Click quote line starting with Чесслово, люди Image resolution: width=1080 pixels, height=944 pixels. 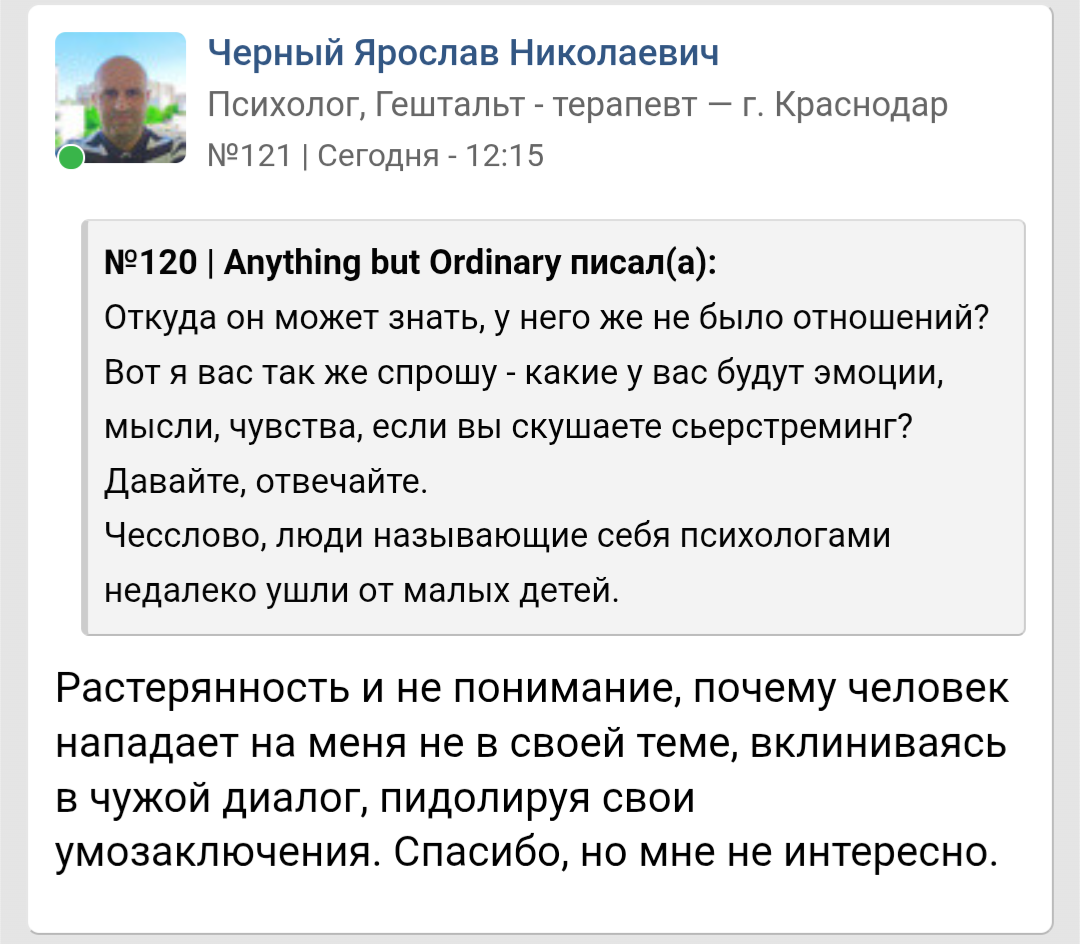point(497,536)
